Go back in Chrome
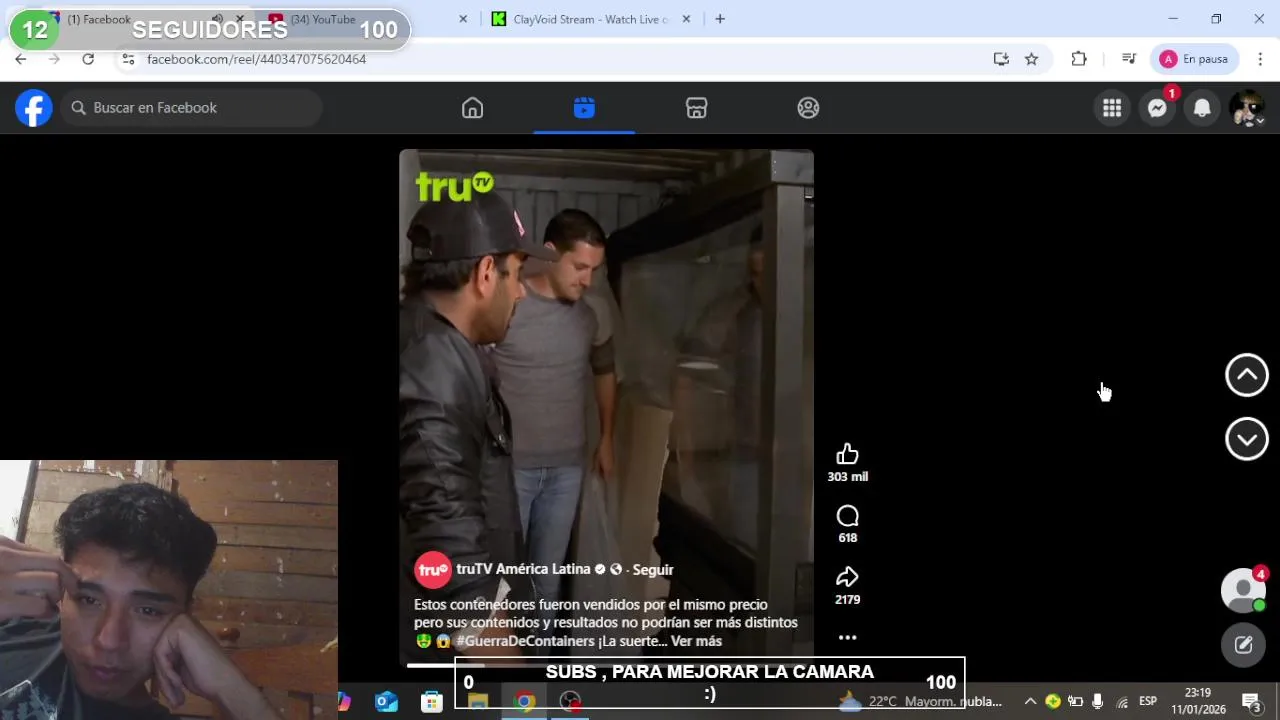This screenshot has height=720, width=1280. tap(21, 59)
